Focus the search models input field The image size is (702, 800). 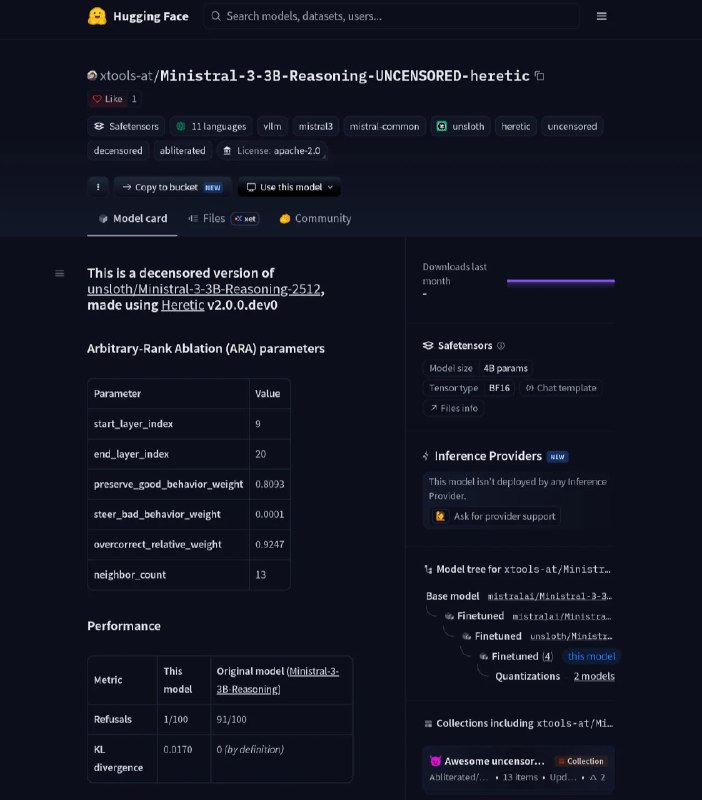coord(391,16)
